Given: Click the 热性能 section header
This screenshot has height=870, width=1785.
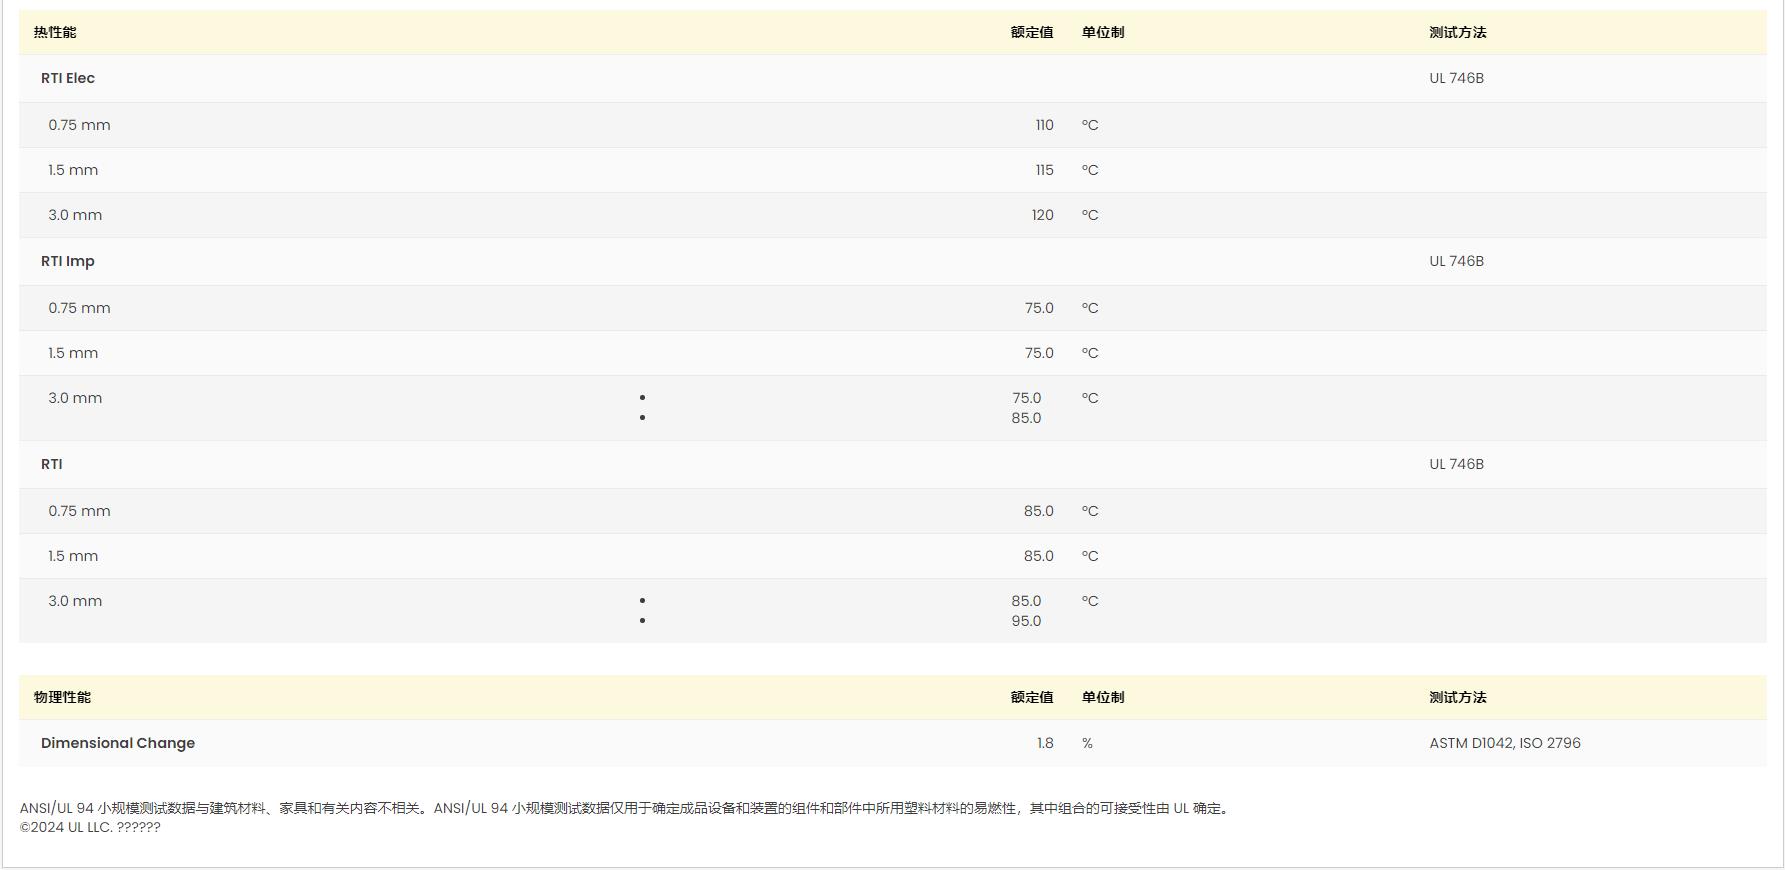Looking at the screenshot, I should [55, 32].
